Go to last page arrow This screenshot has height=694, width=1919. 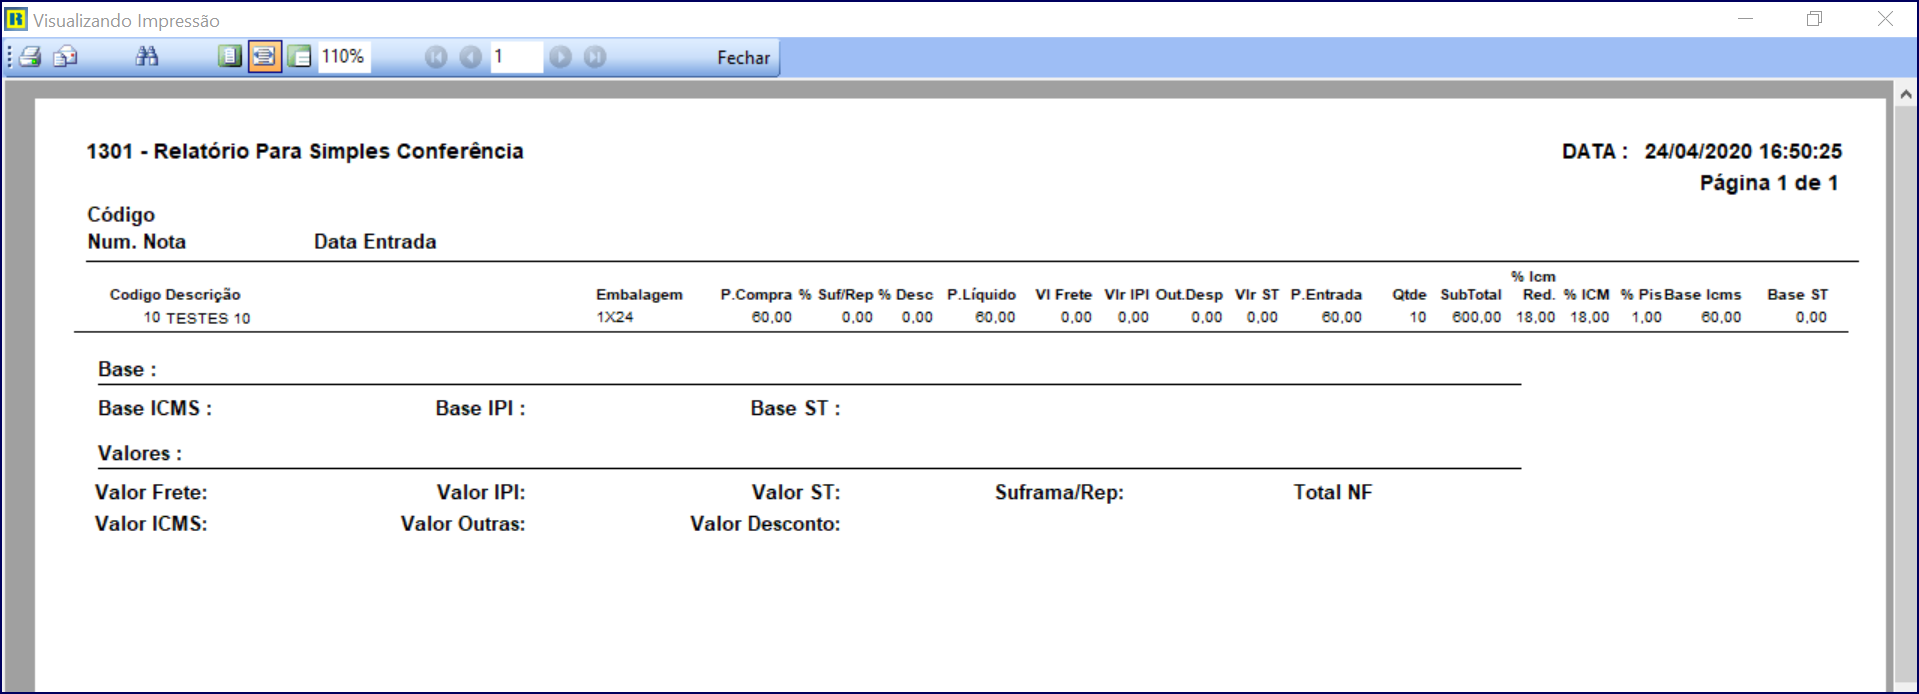tap(595, 57)
